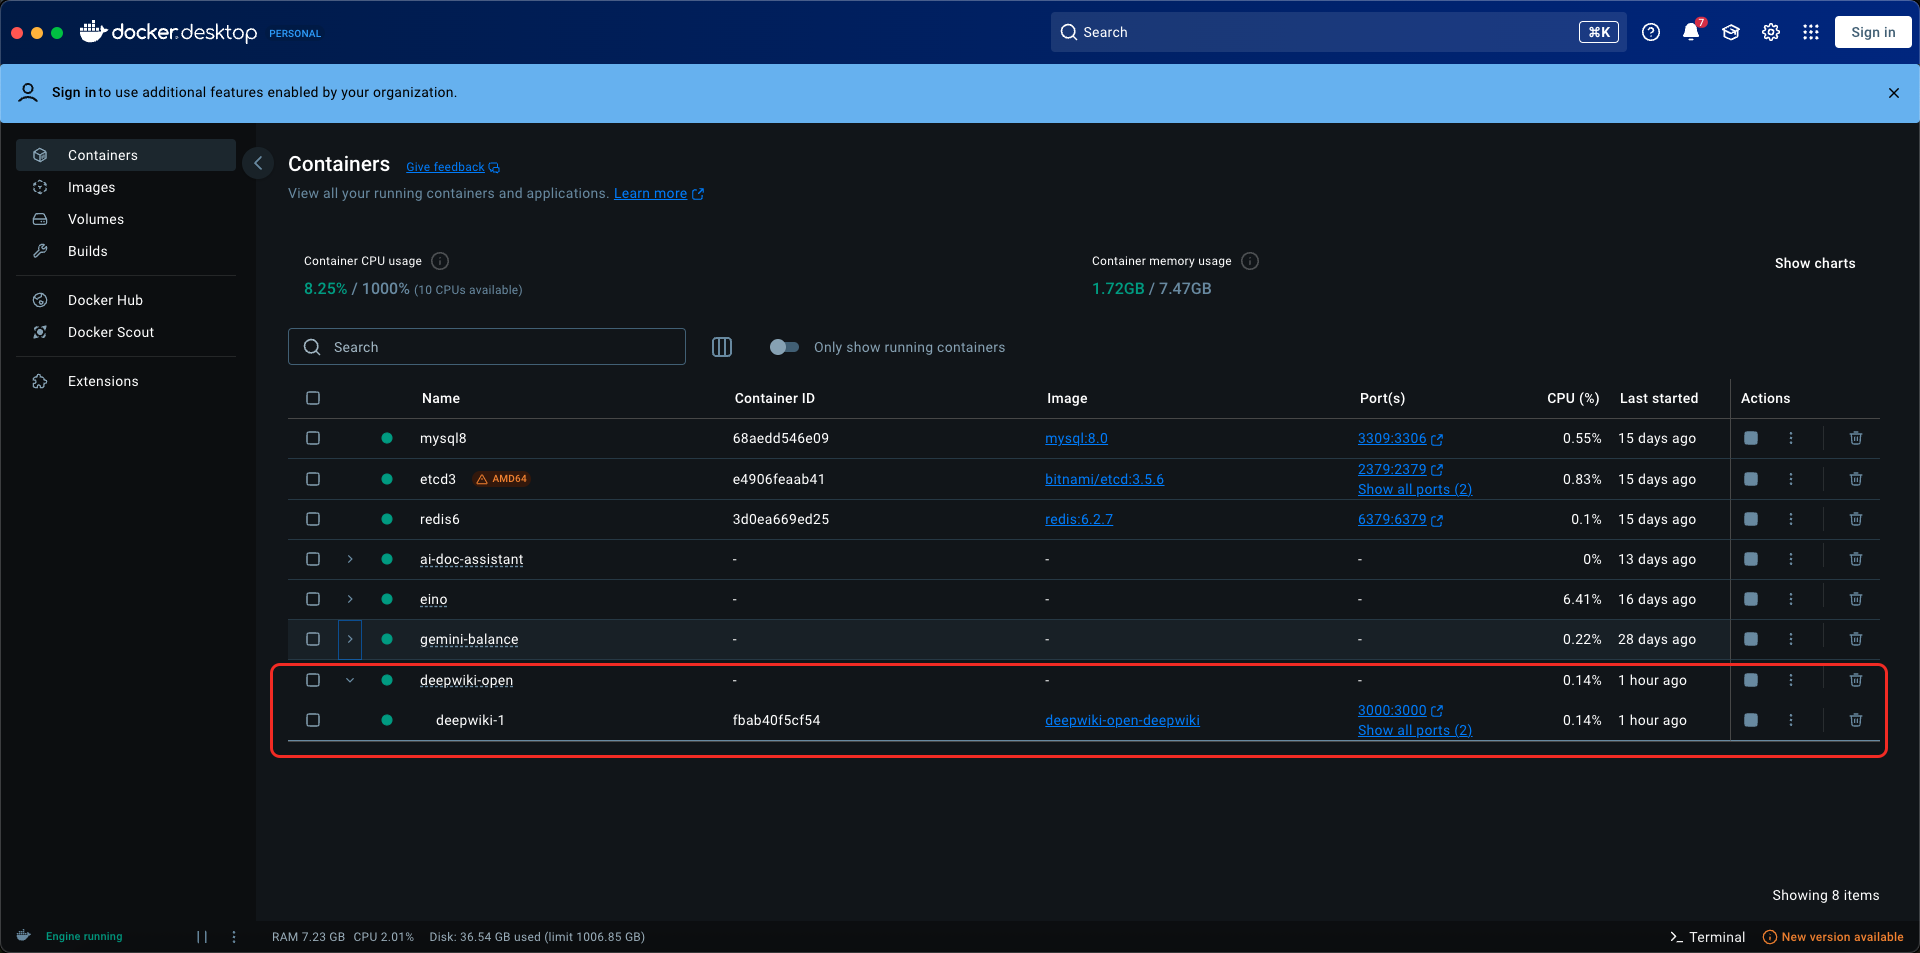
Task: Stop the redis6 container
Action: (1751, 519)
